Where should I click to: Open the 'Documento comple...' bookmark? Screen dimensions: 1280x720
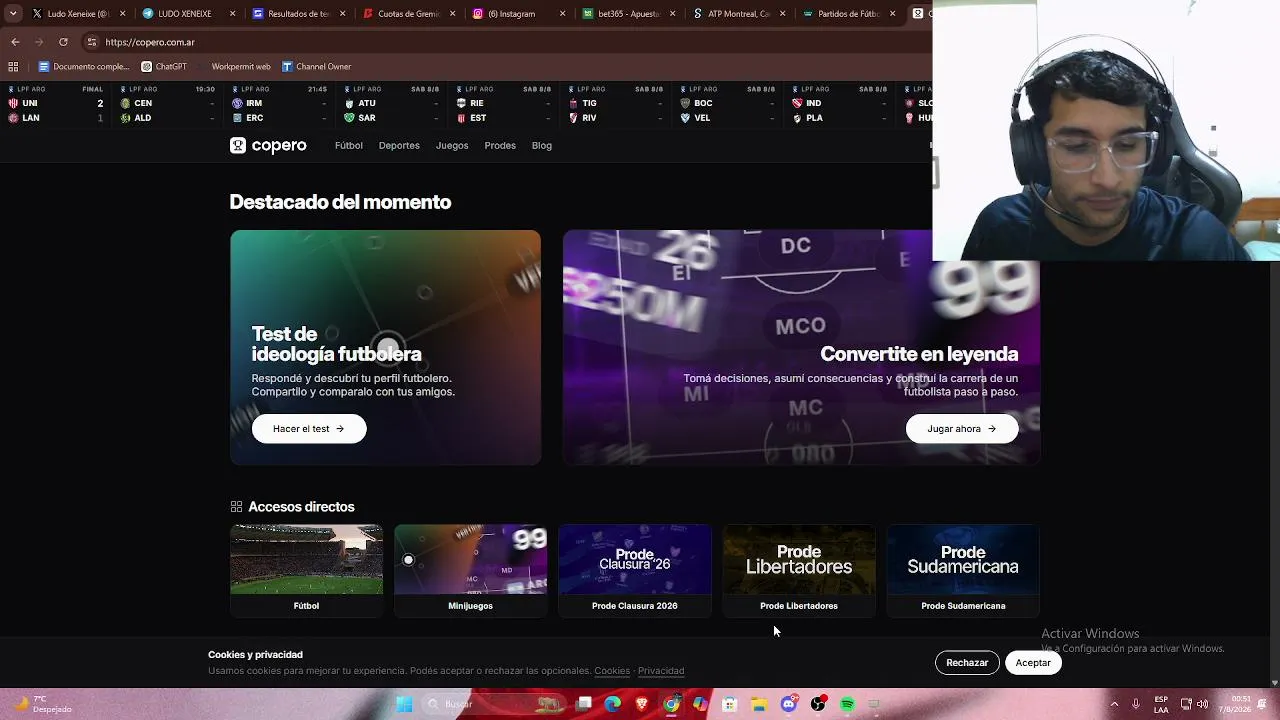(x=84, y=67)
